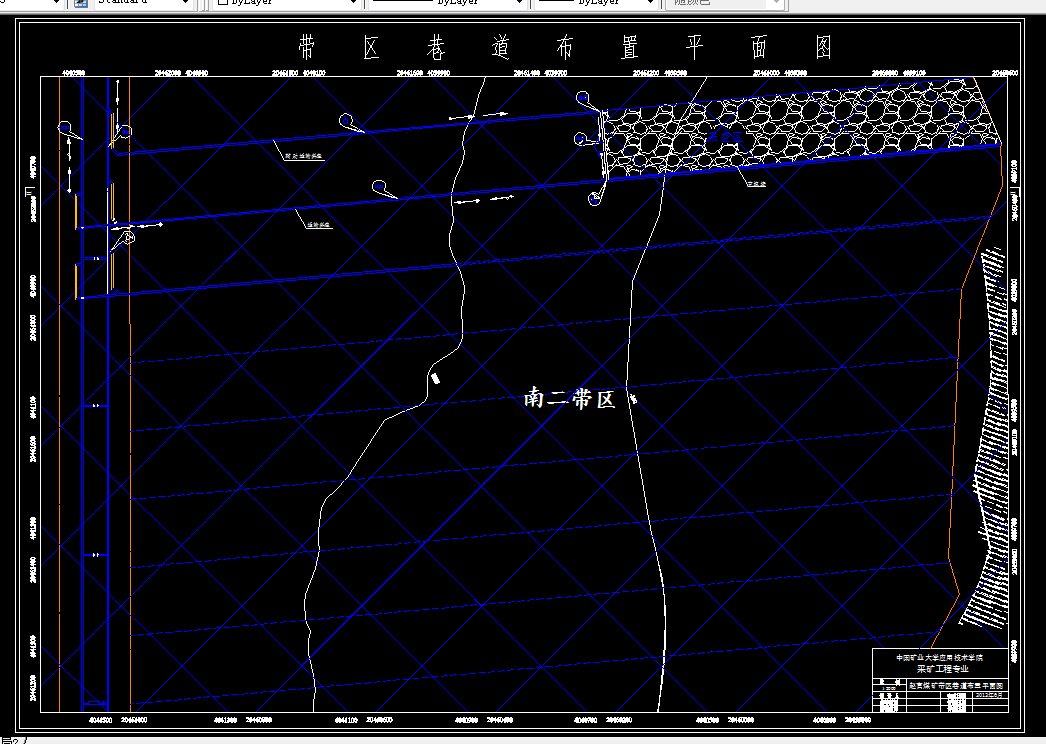Select drawing name 赵官煤矿带区巷道布置平面图 in title block

[x=955, y=685]
